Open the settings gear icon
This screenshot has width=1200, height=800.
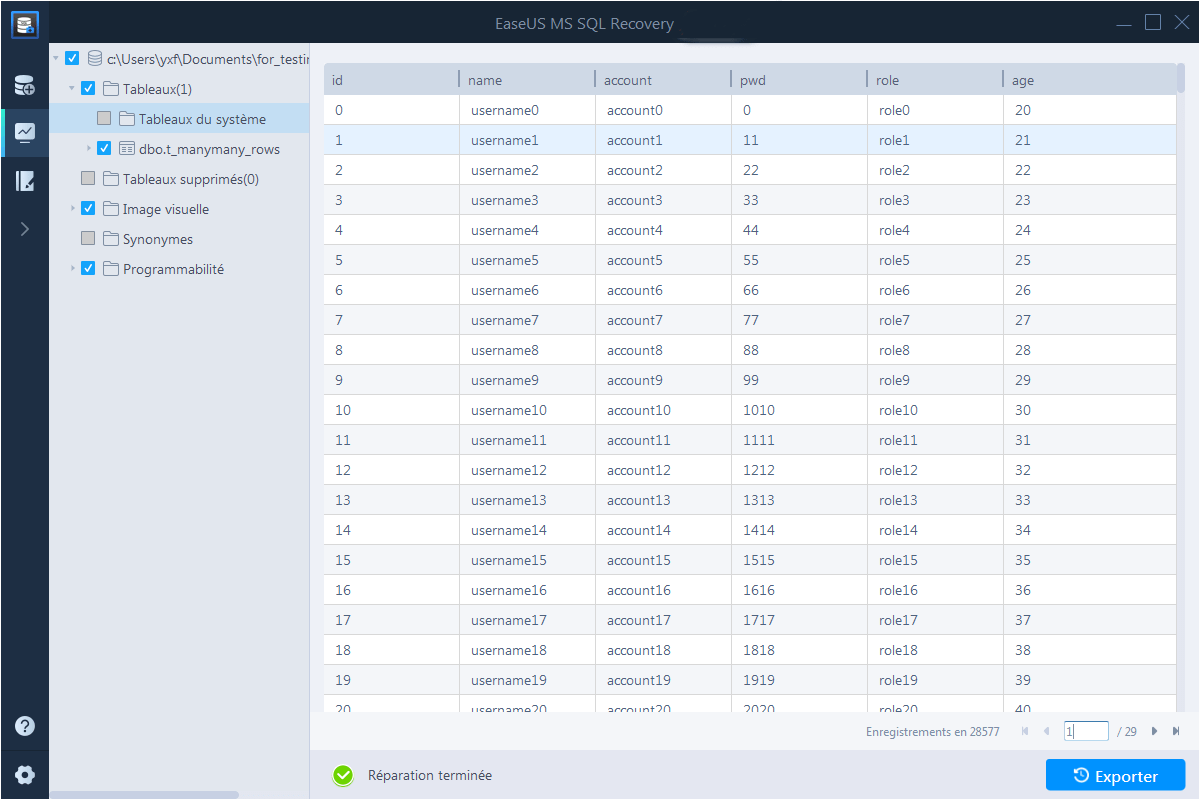pos(25,774)
